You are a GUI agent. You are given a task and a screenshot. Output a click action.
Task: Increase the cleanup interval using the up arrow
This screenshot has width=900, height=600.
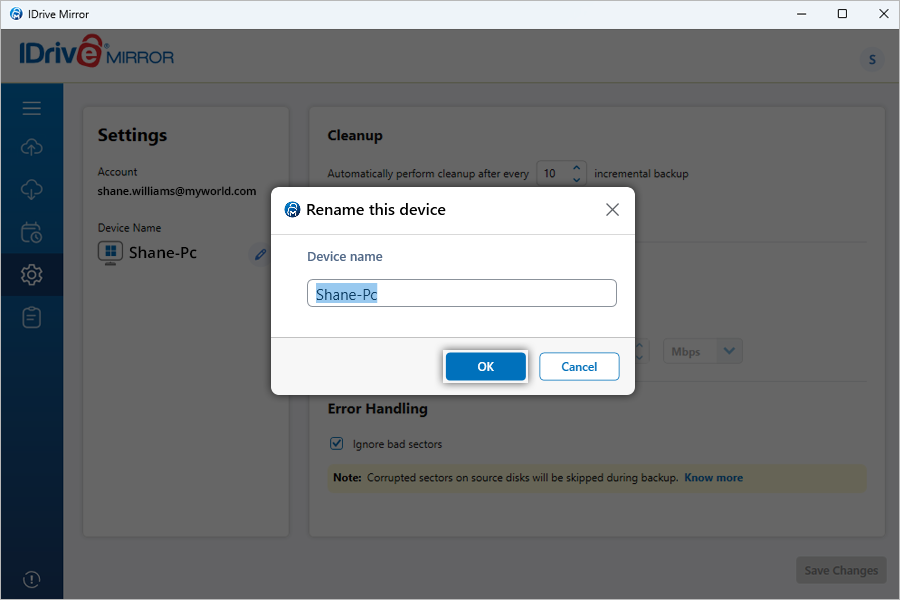[x=576, y=168]
